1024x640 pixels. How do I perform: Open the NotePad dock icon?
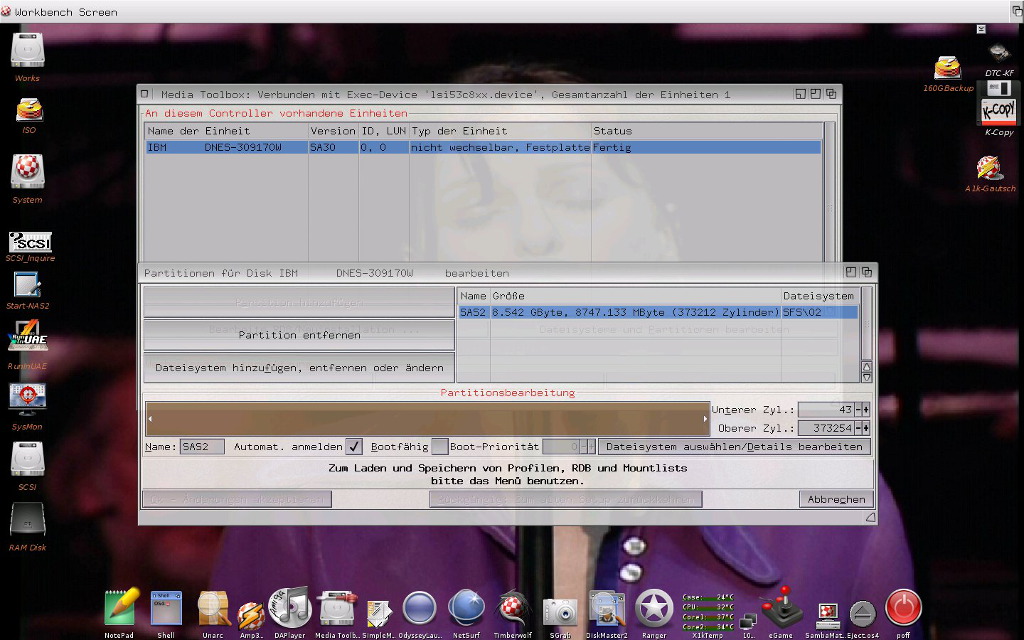[x=120, y=607]
